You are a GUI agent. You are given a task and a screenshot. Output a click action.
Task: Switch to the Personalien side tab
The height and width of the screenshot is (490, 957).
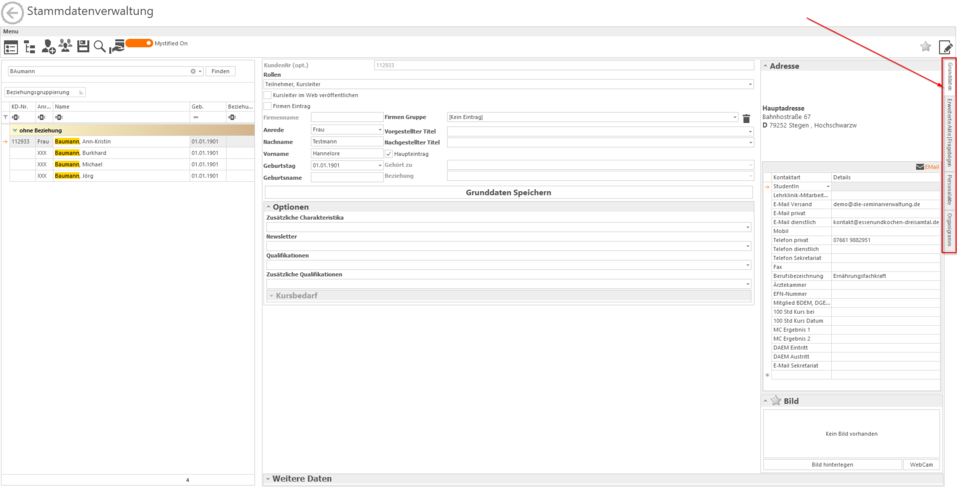pos(949,189)
